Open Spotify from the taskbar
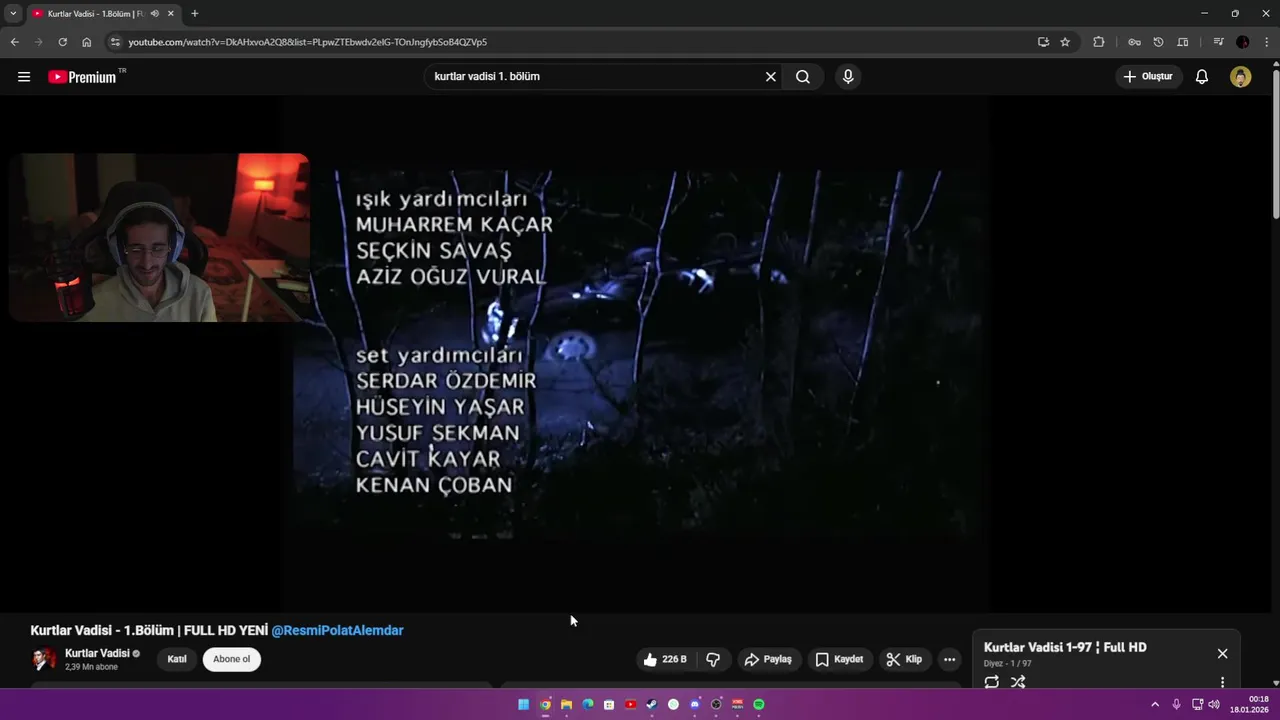 tap(759, 704)
